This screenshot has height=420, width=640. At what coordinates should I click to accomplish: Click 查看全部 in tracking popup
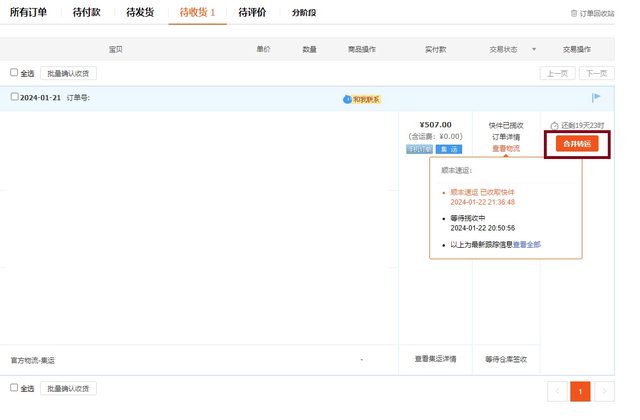click(x=527, y=244)
